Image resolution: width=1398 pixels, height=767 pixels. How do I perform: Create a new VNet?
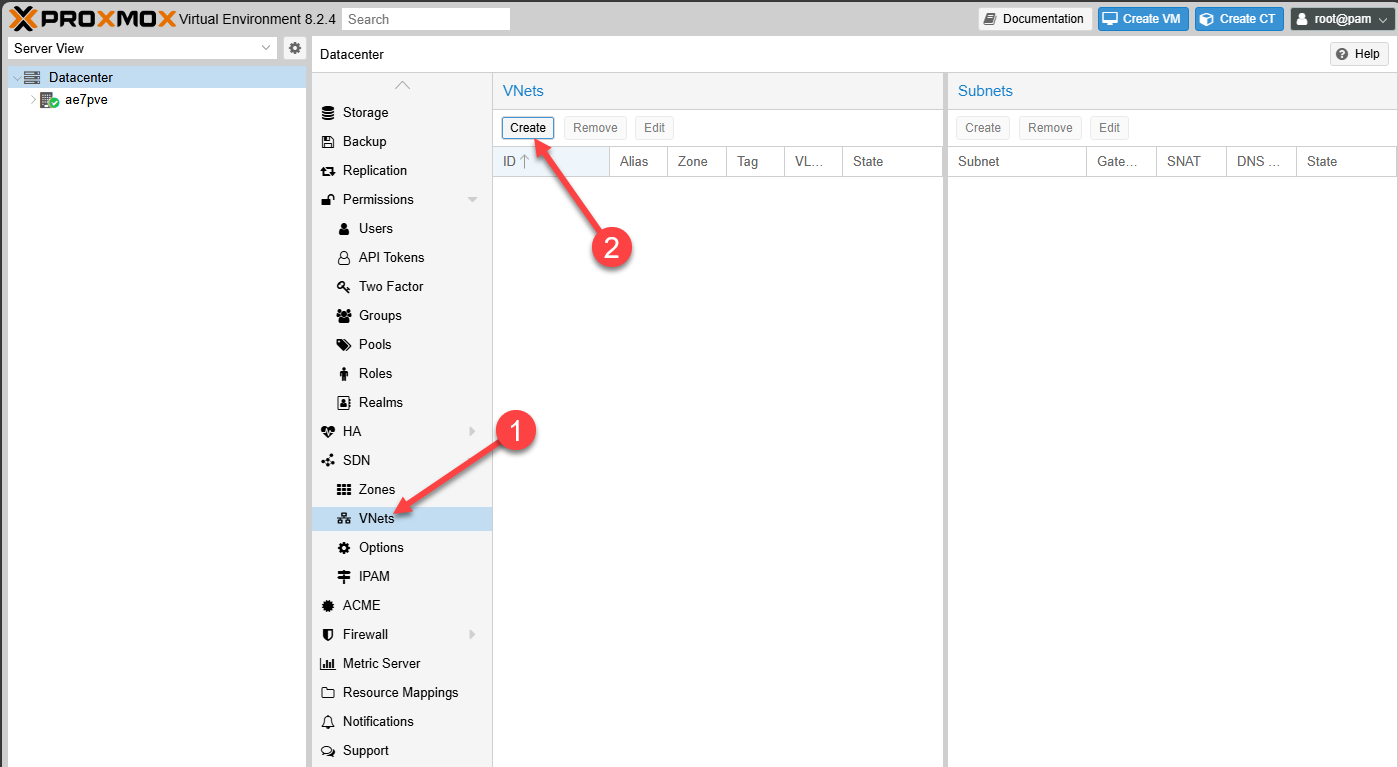pos(528,128)
